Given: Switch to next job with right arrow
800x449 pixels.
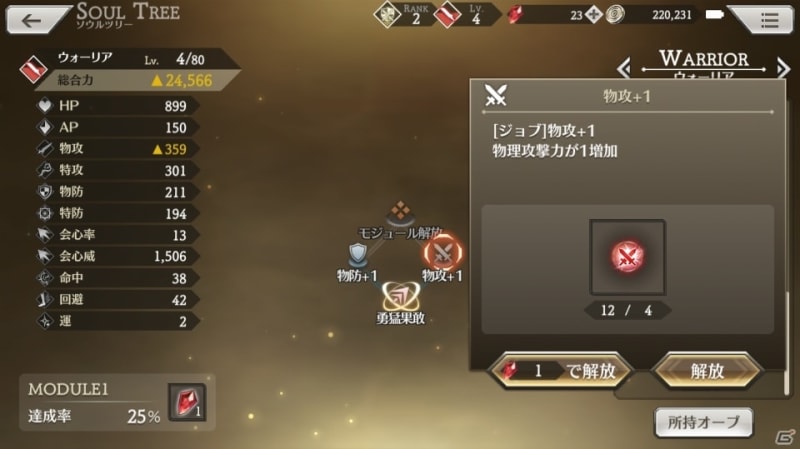Looking at the screenshot, I should pos(783,68).
